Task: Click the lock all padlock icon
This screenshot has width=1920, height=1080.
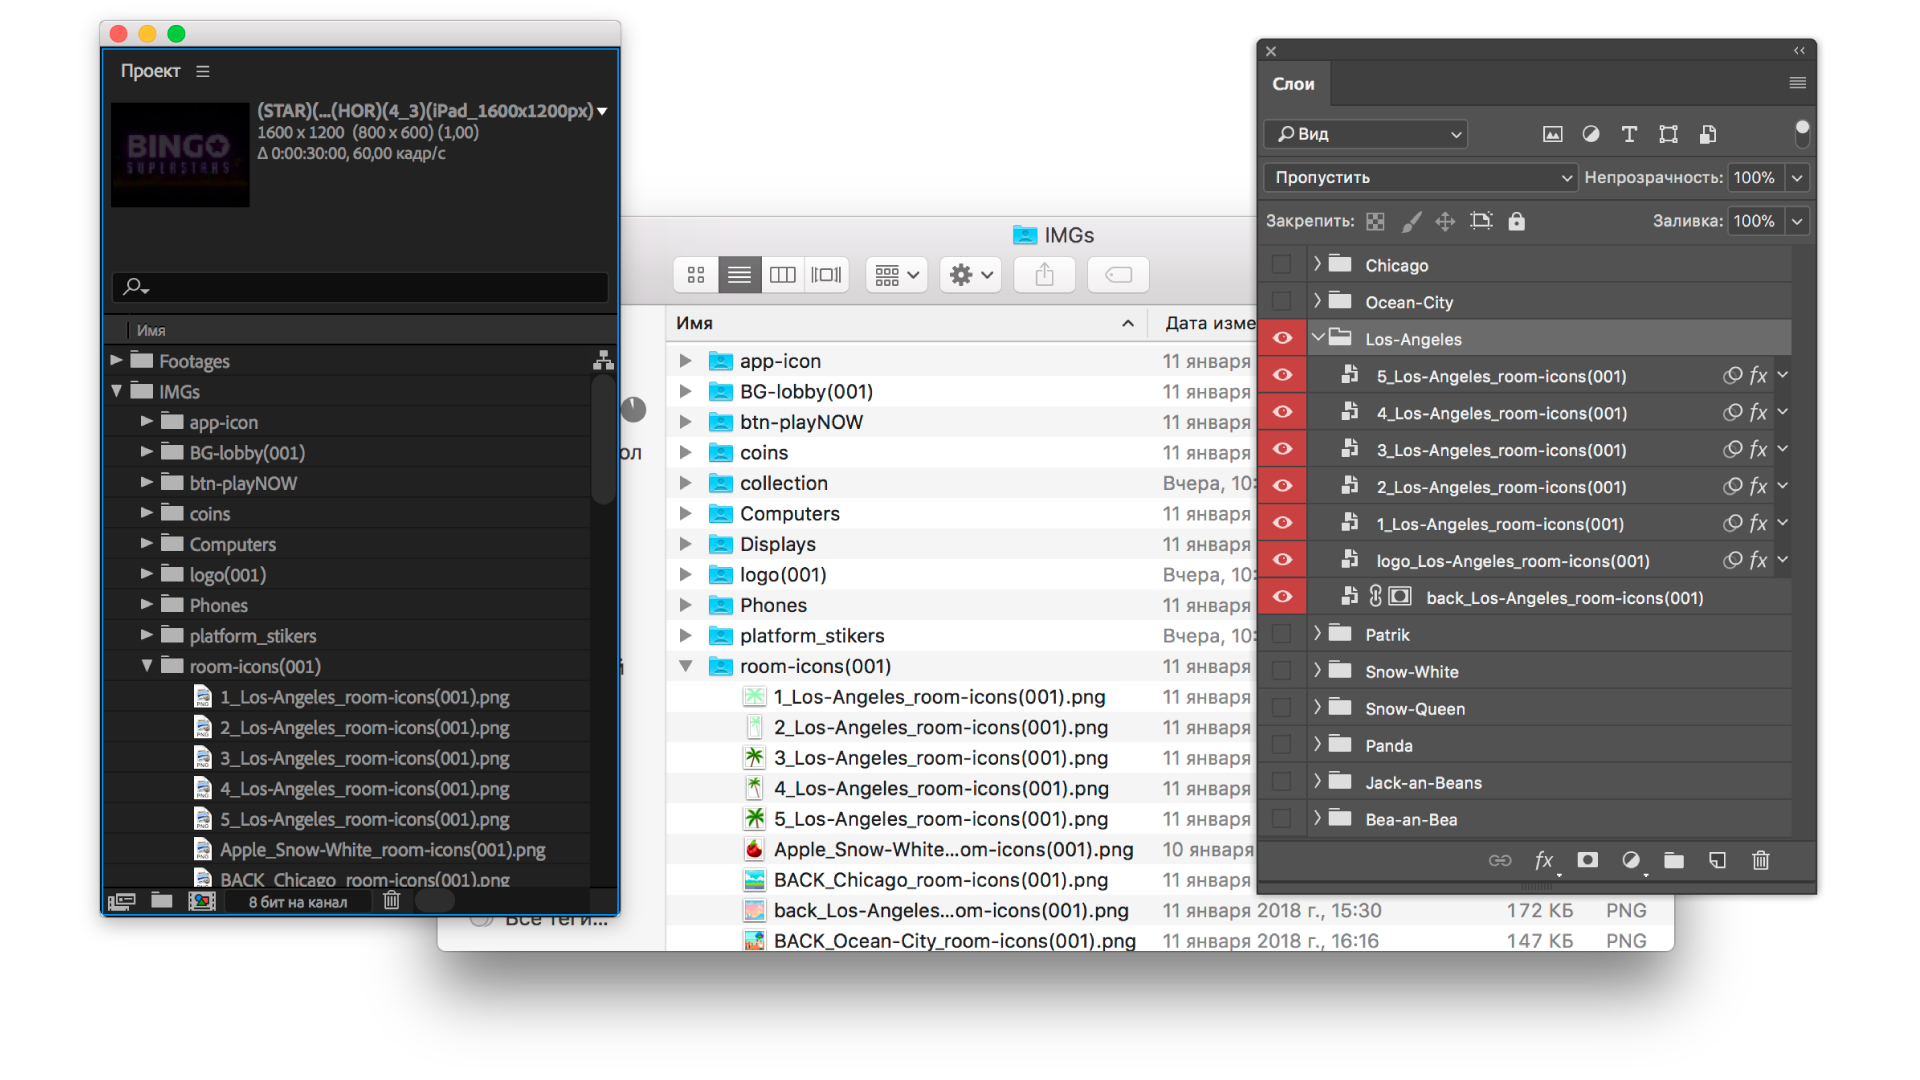Action: (1517, 221)
